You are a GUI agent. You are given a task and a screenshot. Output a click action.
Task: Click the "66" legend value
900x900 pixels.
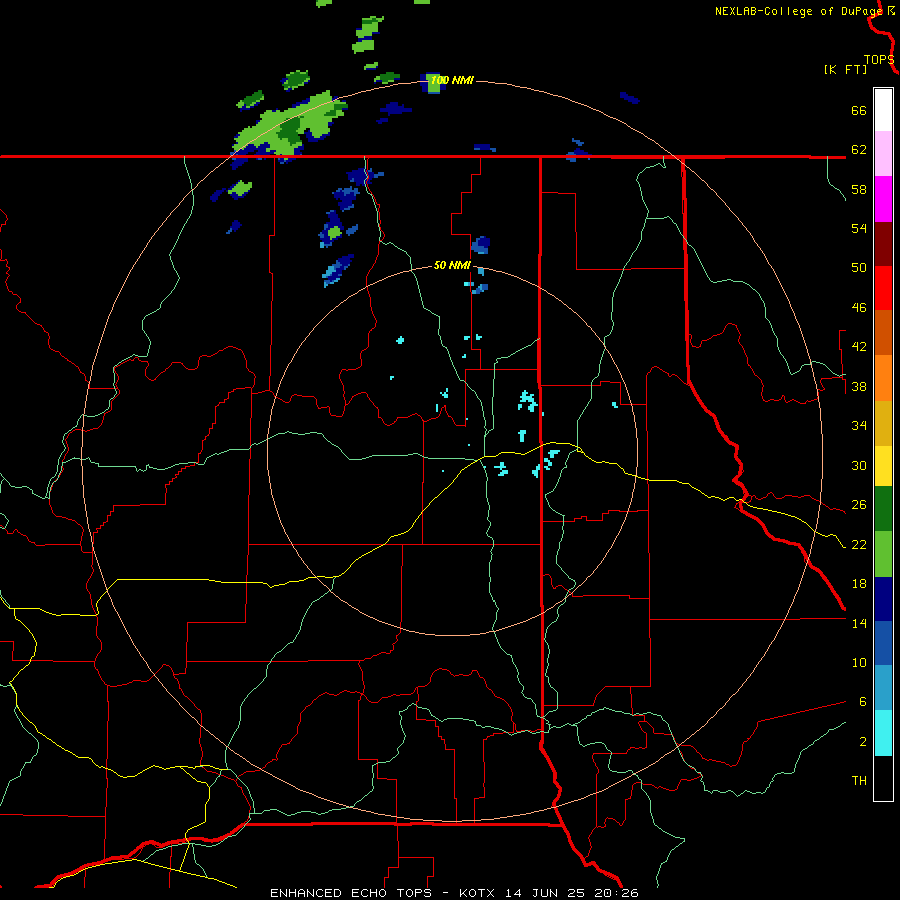[x=859, y=110]
